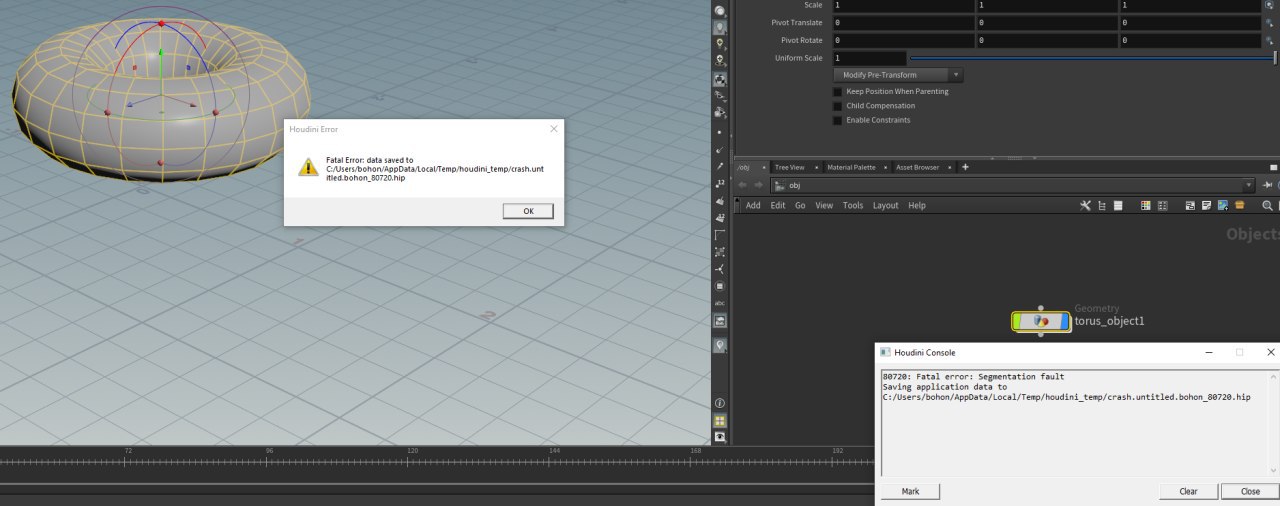Open the Tools menu in network editor
Viewport: 1280px width, 506px height.
(853, 205)
